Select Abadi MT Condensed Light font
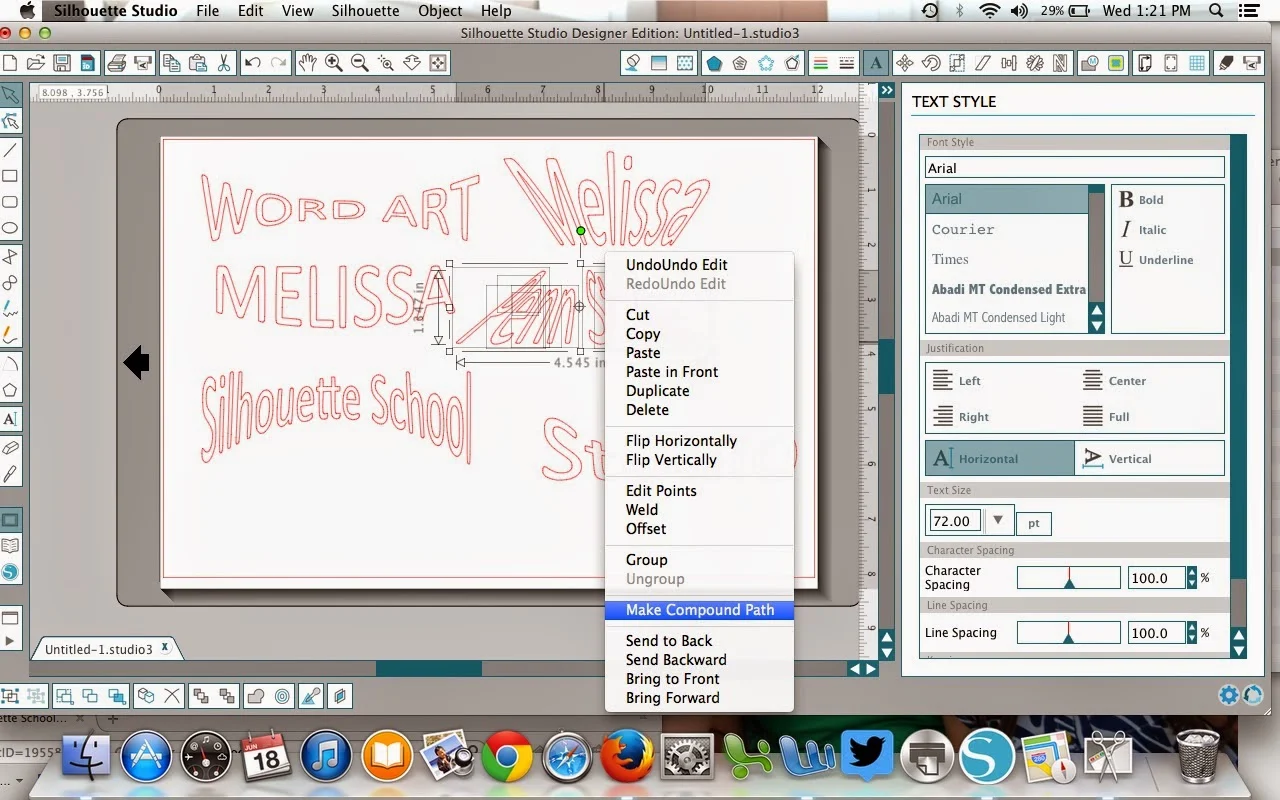 point(1007,317)
